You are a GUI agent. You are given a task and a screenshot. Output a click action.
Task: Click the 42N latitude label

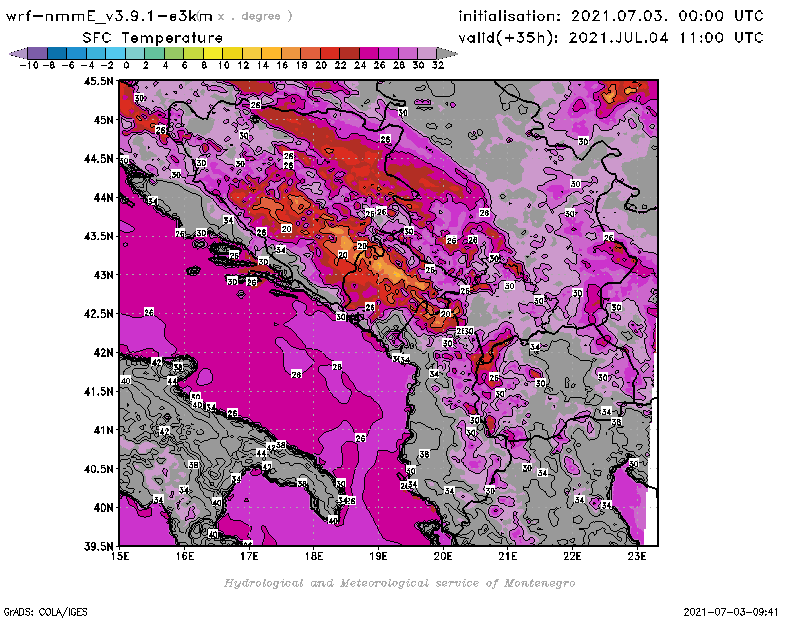(103, 352)
